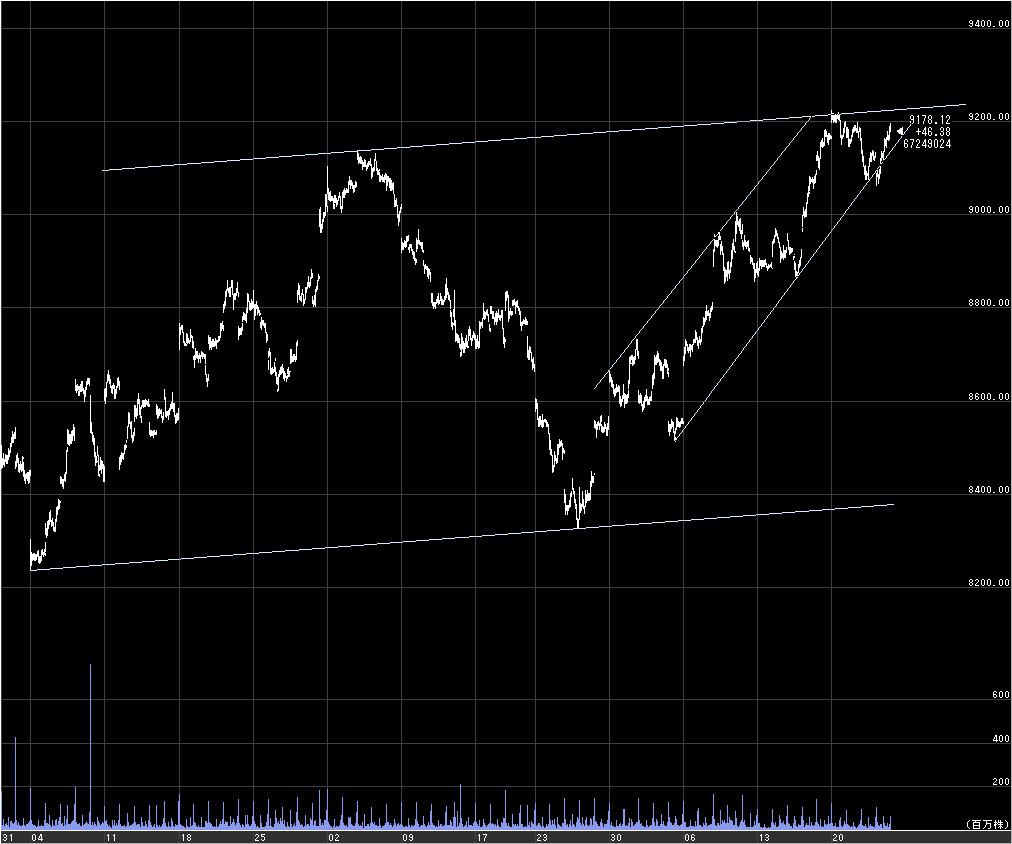The width and height of the screenshot is (1012, 844).
Task: Click the tallest volume spike bar
Action: (x=90, y=745)
